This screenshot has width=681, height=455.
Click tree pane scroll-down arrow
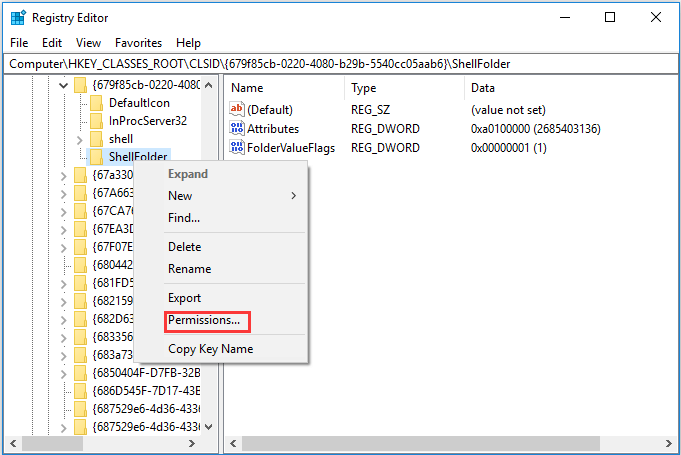pos(208,427)
